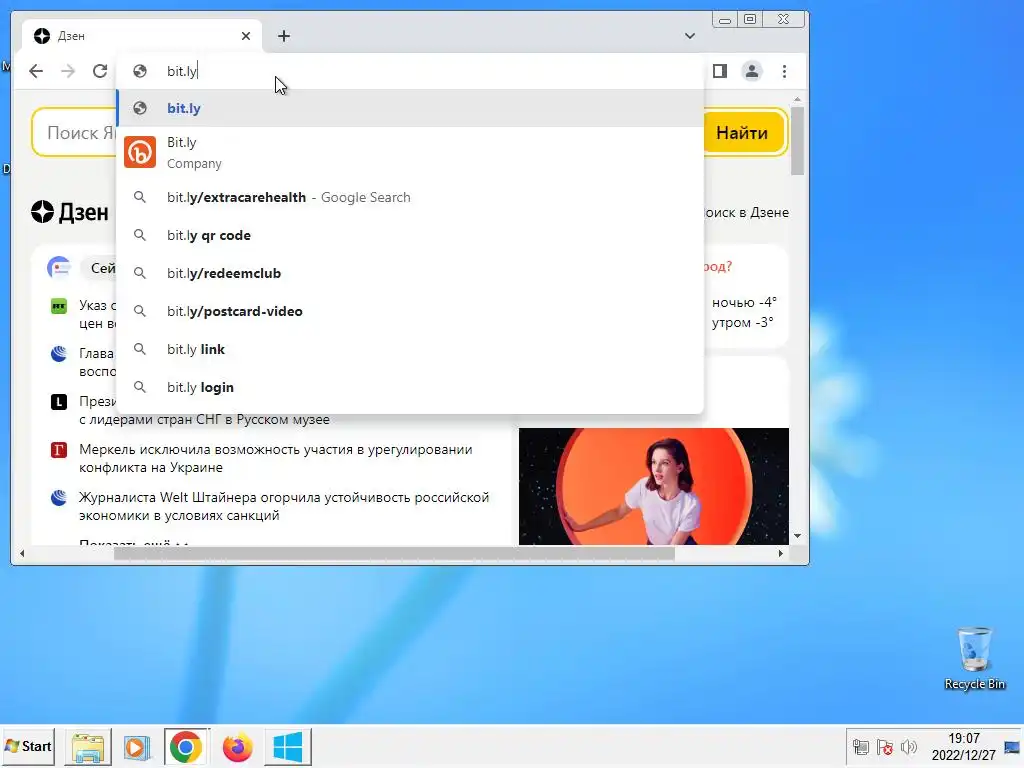
Task: Click the Поиск Яндекс search field
Action: tap(75, 133)
